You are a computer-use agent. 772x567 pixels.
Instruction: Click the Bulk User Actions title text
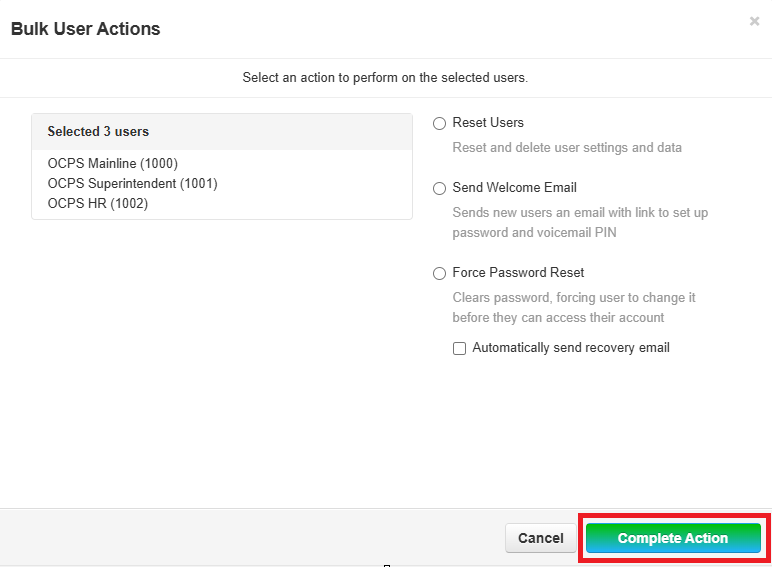coord(85,29)
